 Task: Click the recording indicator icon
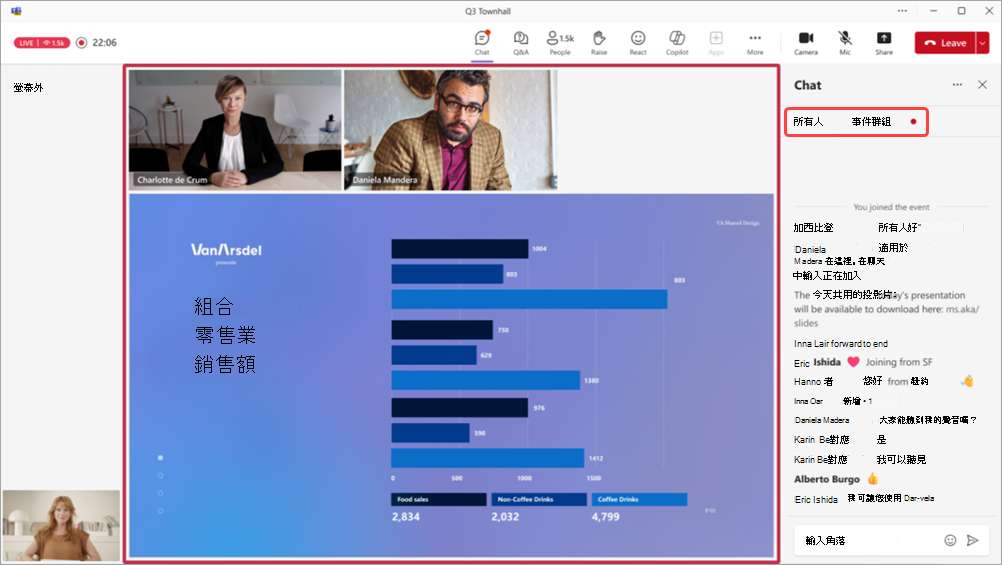coord(81,43)
